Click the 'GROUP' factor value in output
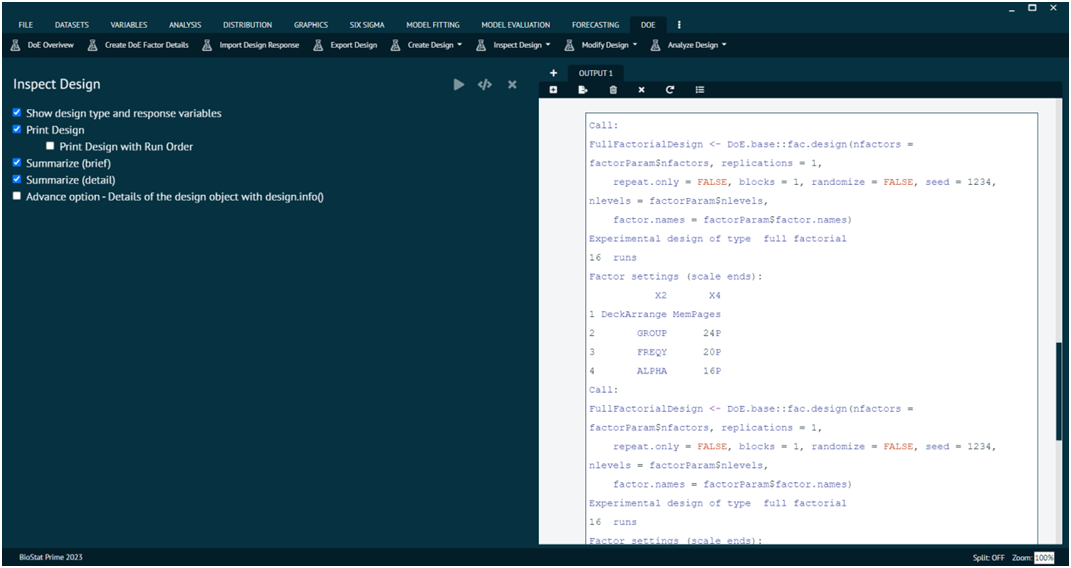The height and width of the screenshot is (568, 1071). pos(652,333)
